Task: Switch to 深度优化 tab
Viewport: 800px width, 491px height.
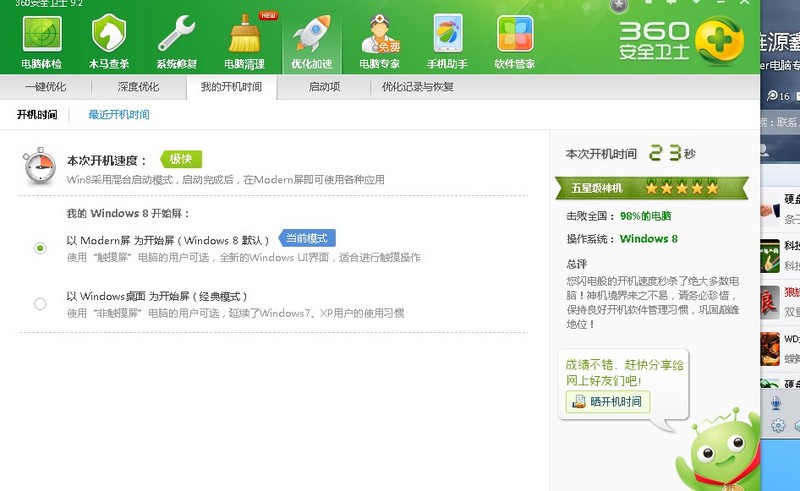Action: pyautogui.click(x=138, y=87)
